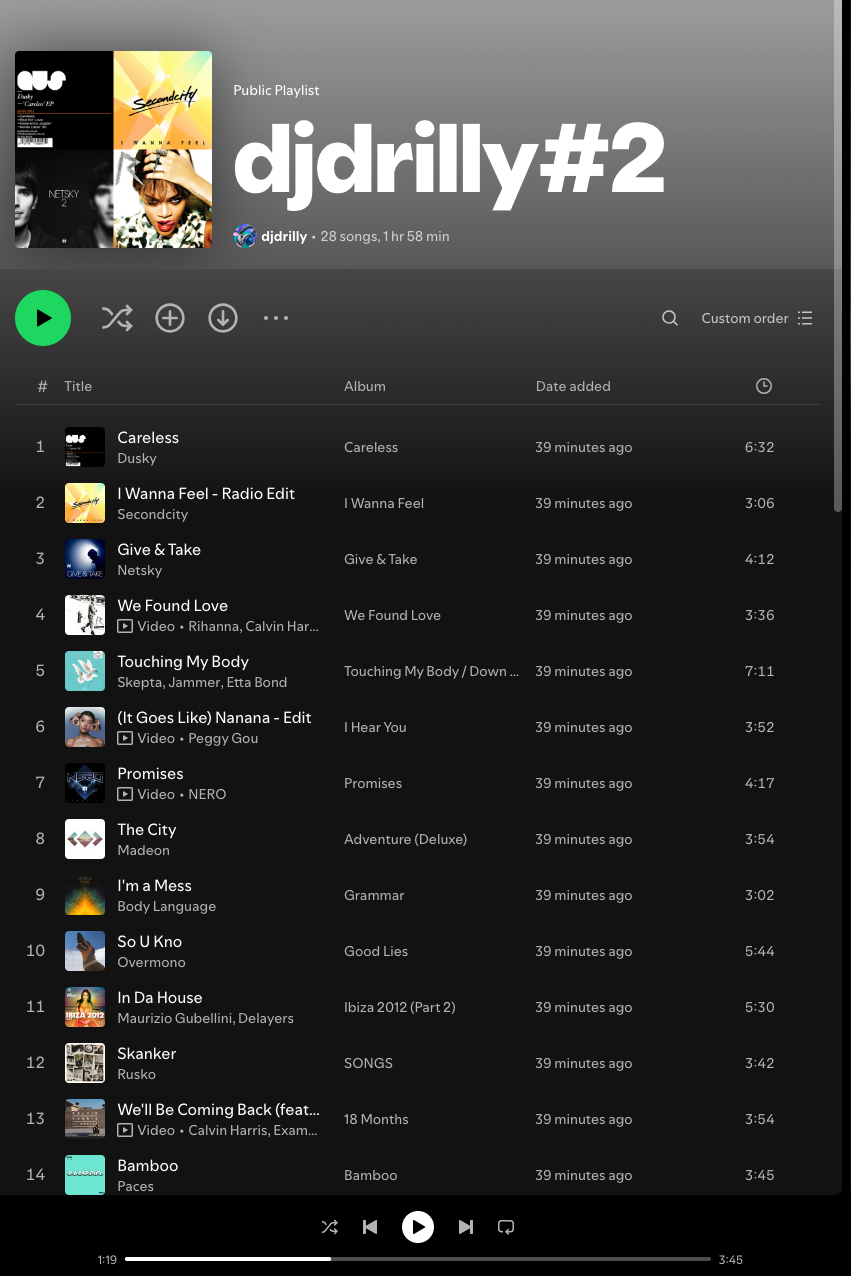
Task: Open the Touching My Body / Down album link
Action: [x=432, y=671]
